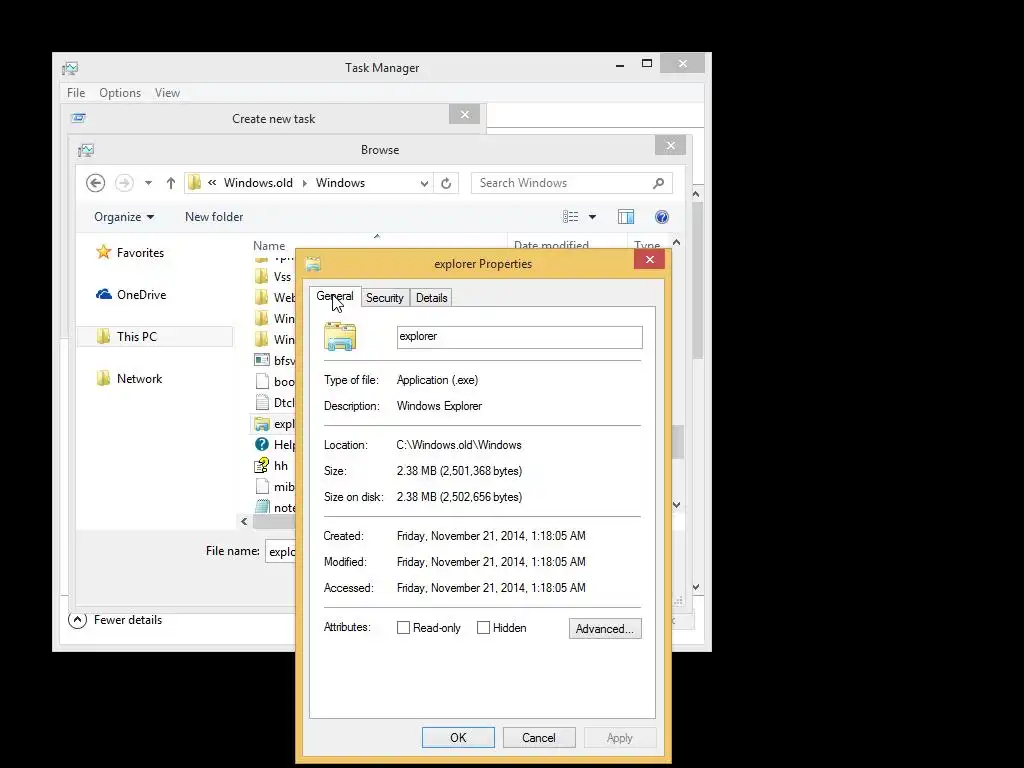Image resolution: width=1024 pixels, height=768 pixels.
Task: Select Network in navigation pane
Action: click(x=129, y=379)
